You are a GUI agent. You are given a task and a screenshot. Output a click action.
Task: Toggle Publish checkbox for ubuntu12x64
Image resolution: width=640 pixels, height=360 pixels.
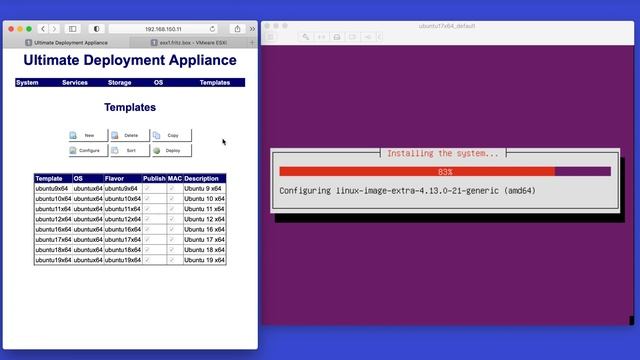(x=147, y=219)
